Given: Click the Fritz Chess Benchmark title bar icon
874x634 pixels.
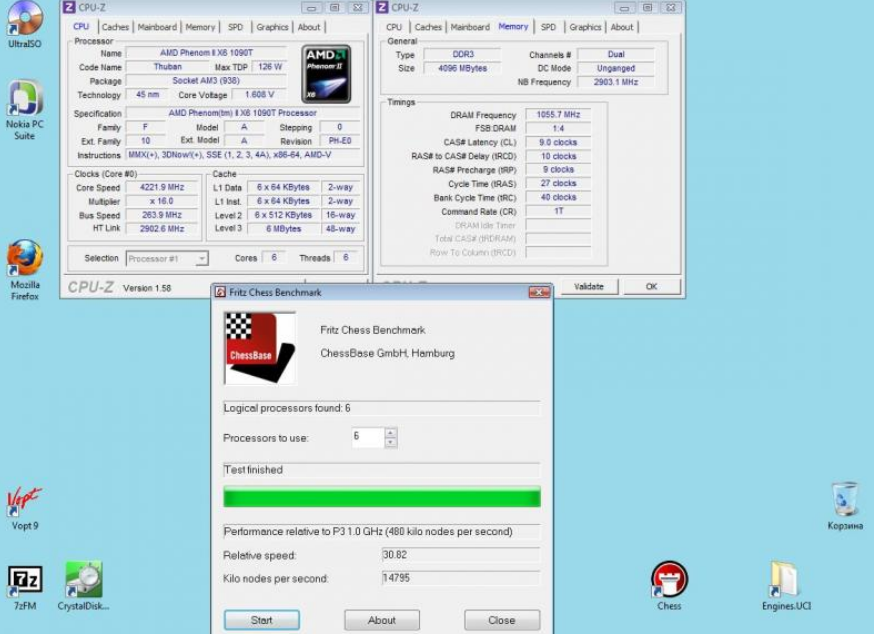Looking at the screenshot, I should coord(220,292).
